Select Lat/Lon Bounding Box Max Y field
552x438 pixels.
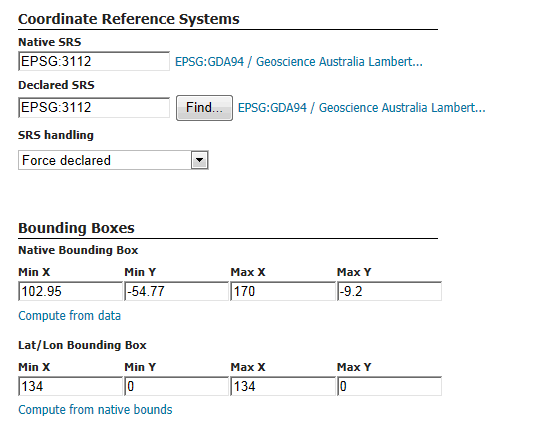(x=389, y=386)
